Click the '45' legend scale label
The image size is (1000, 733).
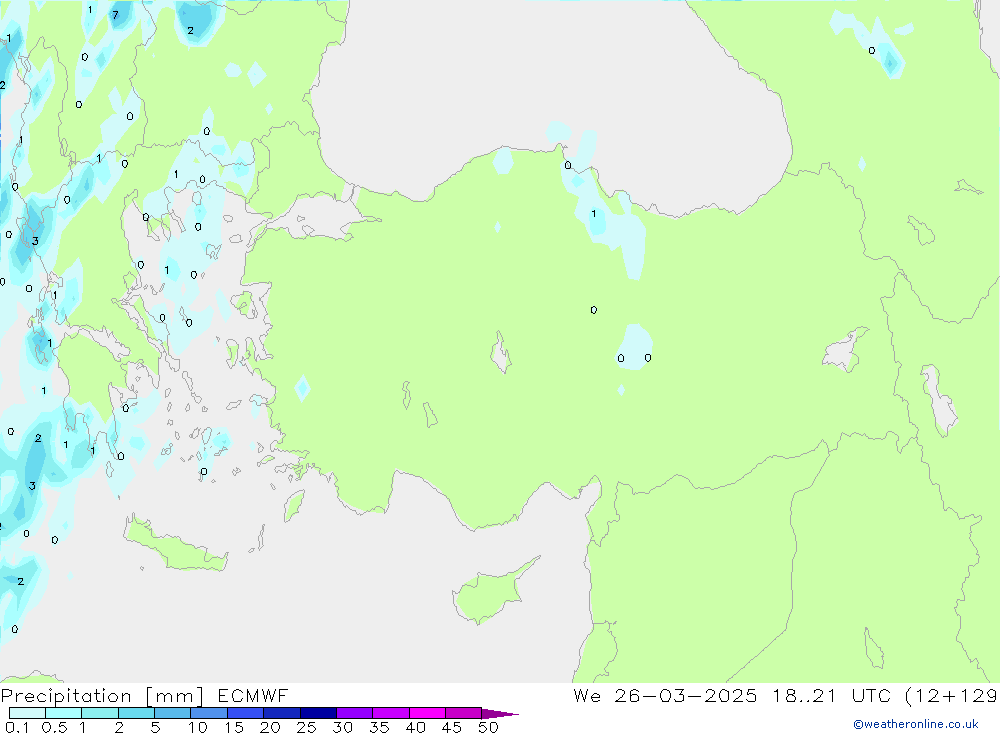pos(452,727)
